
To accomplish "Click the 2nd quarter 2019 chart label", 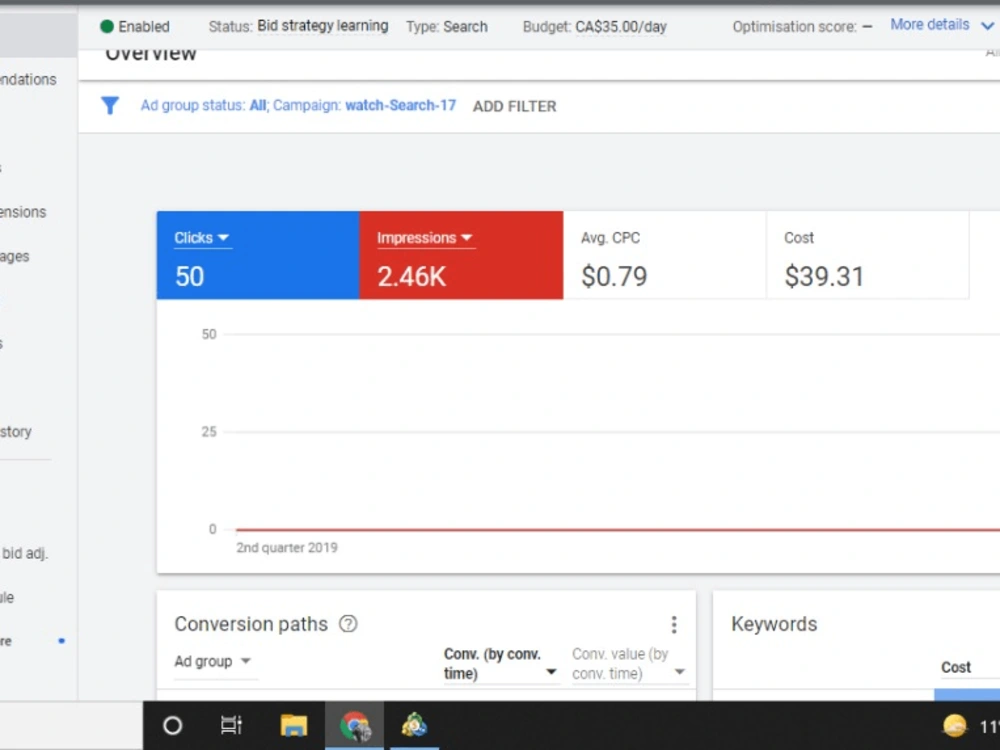I will click(286, 548).
